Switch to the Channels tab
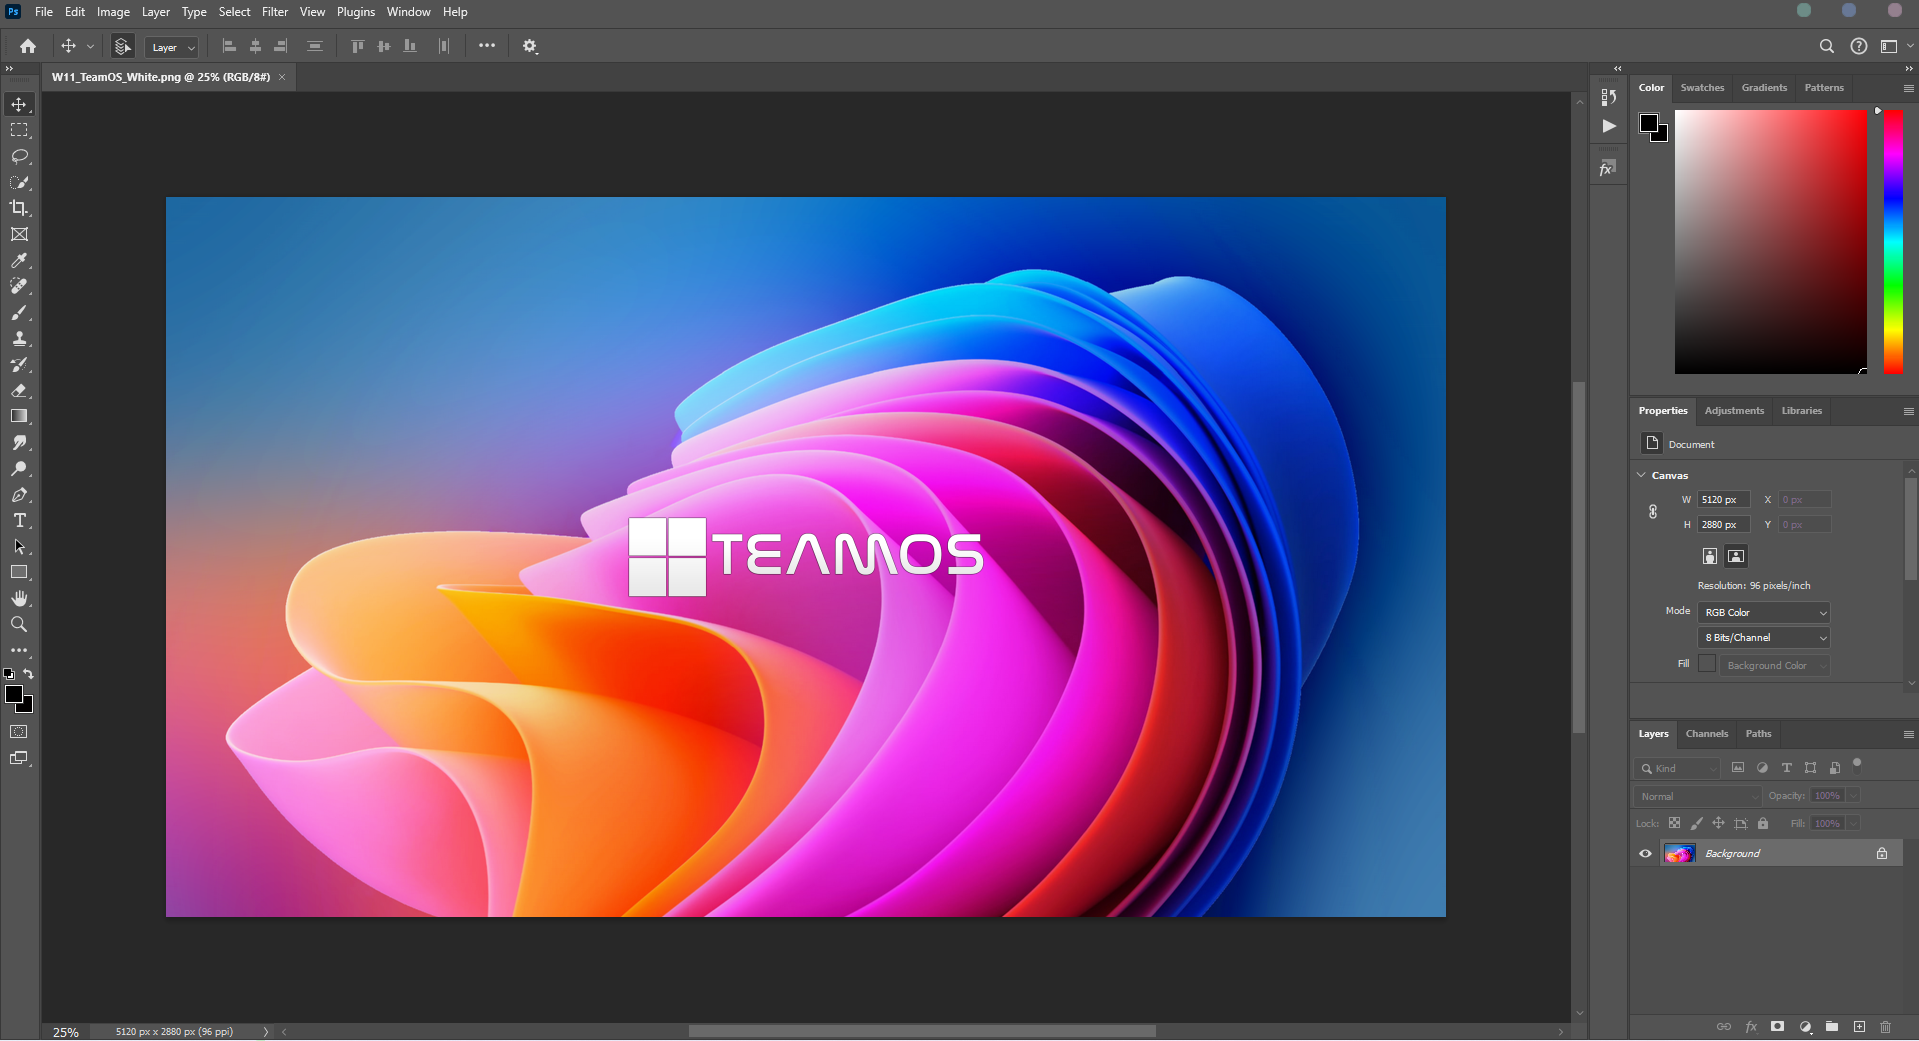The height and width of the screenshot is (1041, 1919). click(1707, 734)
